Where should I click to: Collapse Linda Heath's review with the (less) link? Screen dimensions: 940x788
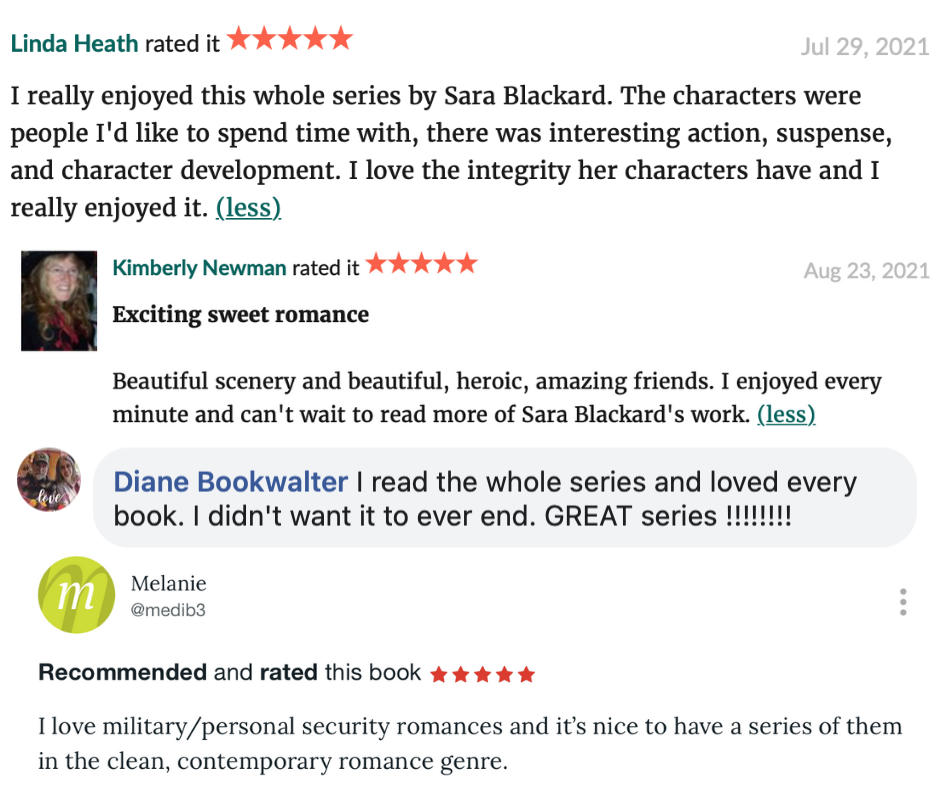[248, 208]
